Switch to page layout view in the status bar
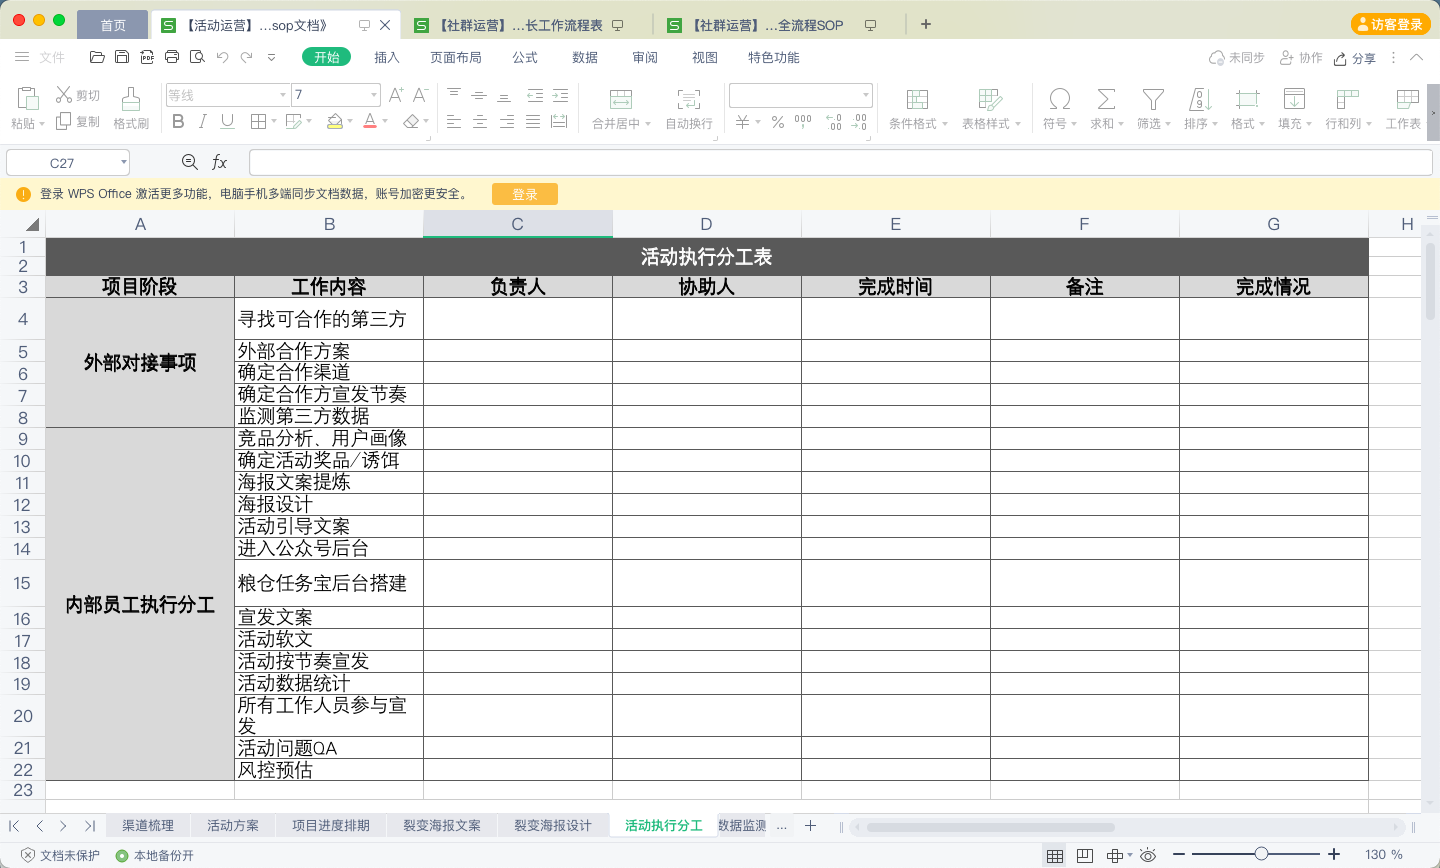This screenshot has height=868, width=1440. [1085, 855]
